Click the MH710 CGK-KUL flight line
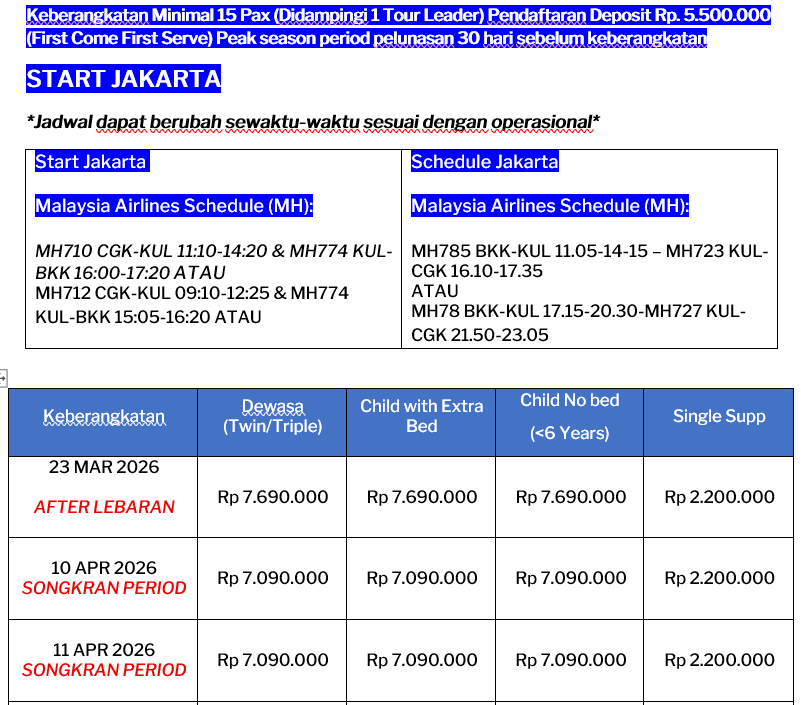The image size is (801, 705). pyautogui.click(x=213, y=253)
